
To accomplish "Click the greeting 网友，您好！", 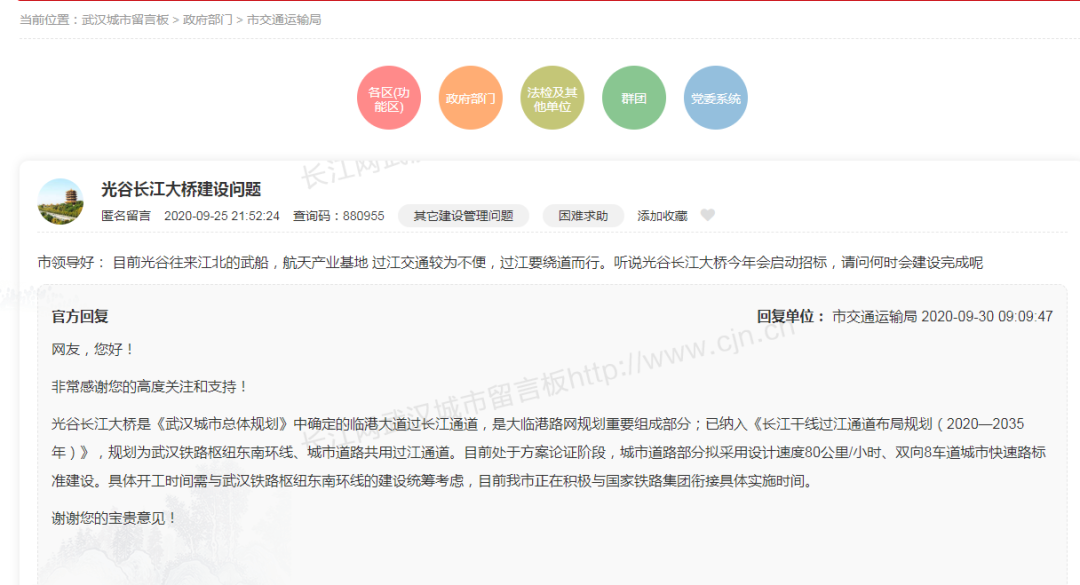I will [93, 349].
